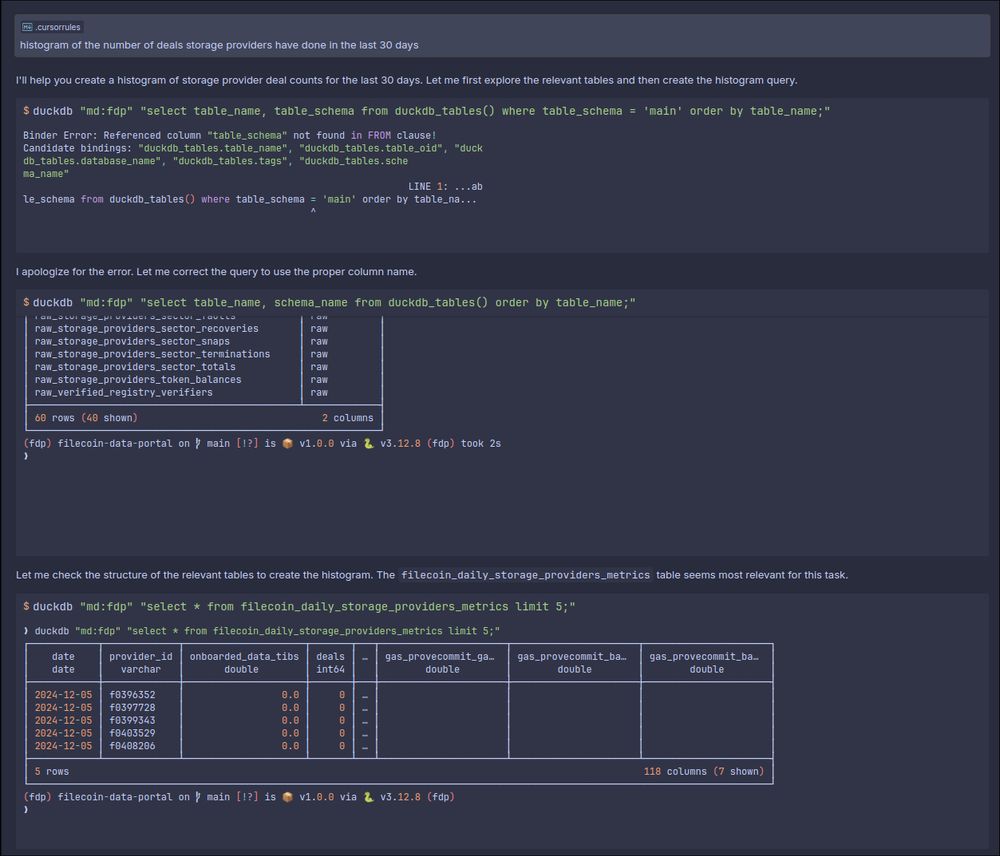Click the "date" column header
1000x856 pixels.
pos(63,663)
